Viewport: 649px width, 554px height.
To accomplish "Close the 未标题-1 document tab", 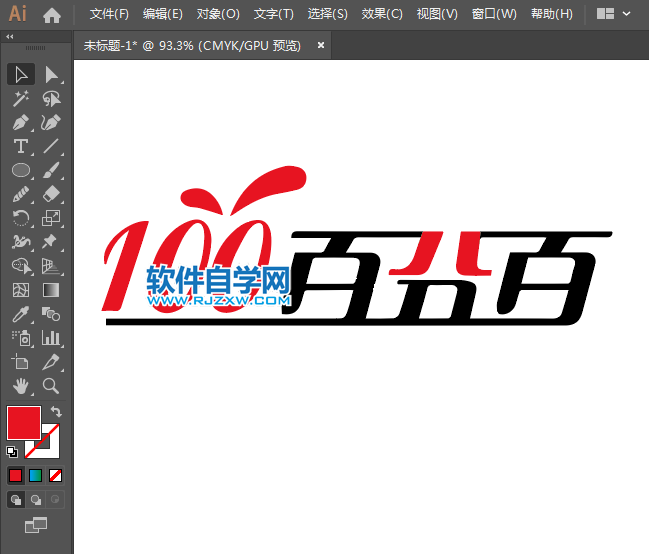I will tap(321, 45).
